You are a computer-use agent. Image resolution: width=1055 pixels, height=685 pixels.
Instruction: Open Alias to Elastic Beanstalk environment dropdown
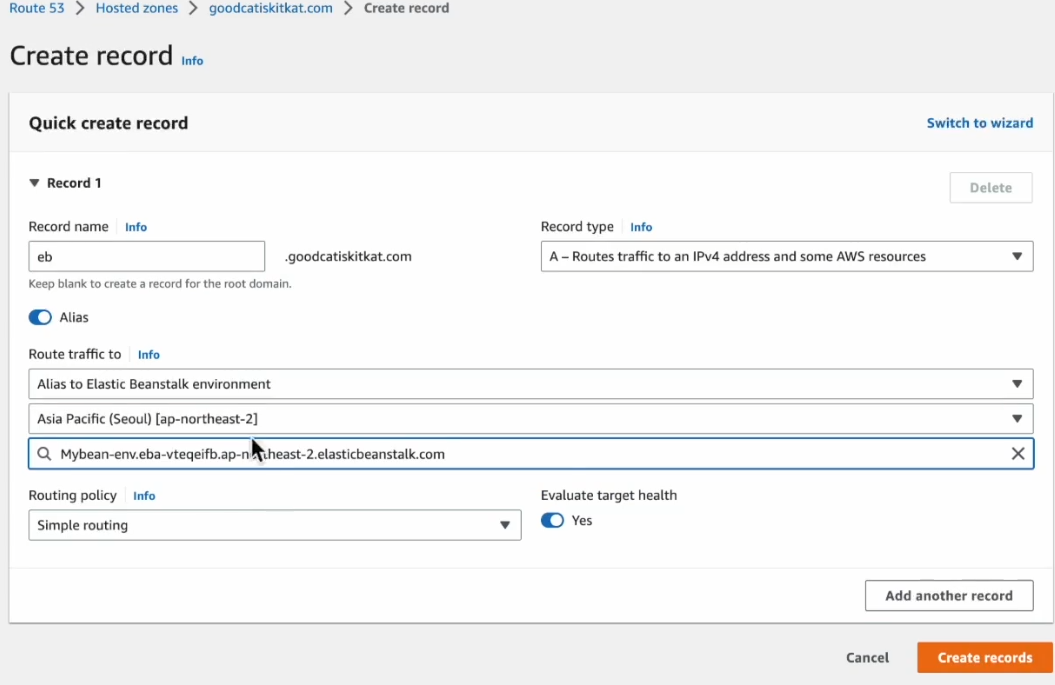tap(531, 384)
